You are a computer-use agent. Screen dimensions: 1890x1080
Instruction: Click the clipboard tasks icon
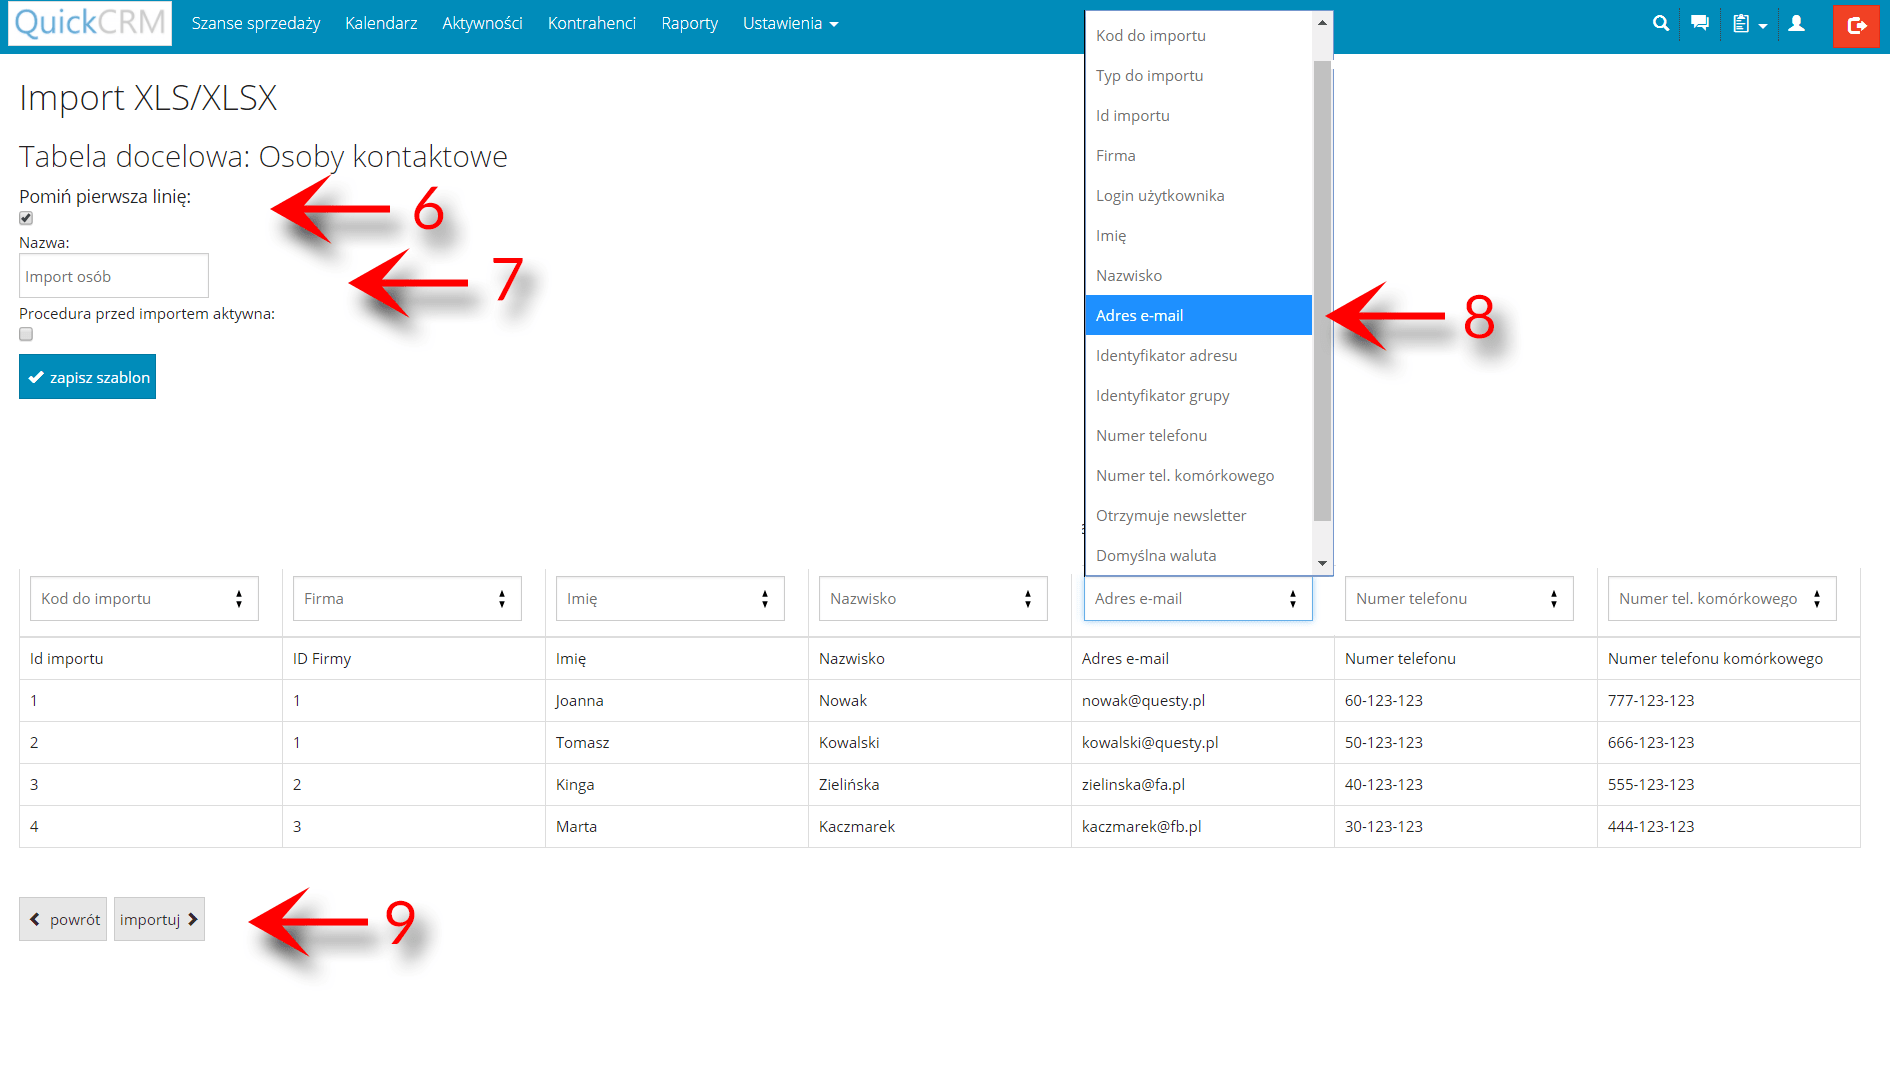point(1742,22)
